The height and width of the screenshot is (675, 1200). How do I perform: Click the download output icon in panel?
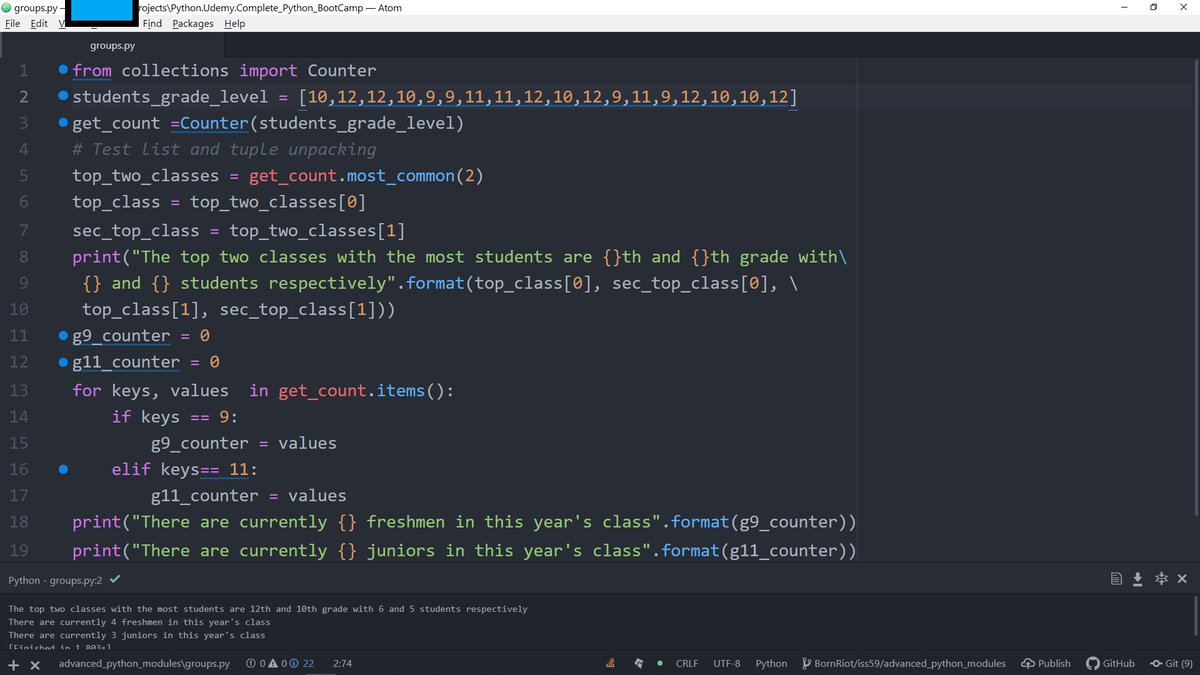1138,579
